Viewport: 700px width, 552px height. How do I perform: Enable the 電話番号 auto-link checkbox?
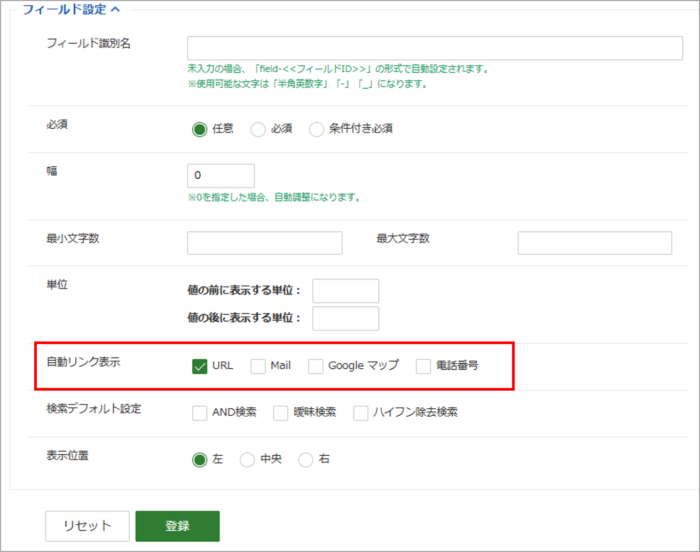coord(423,366)
